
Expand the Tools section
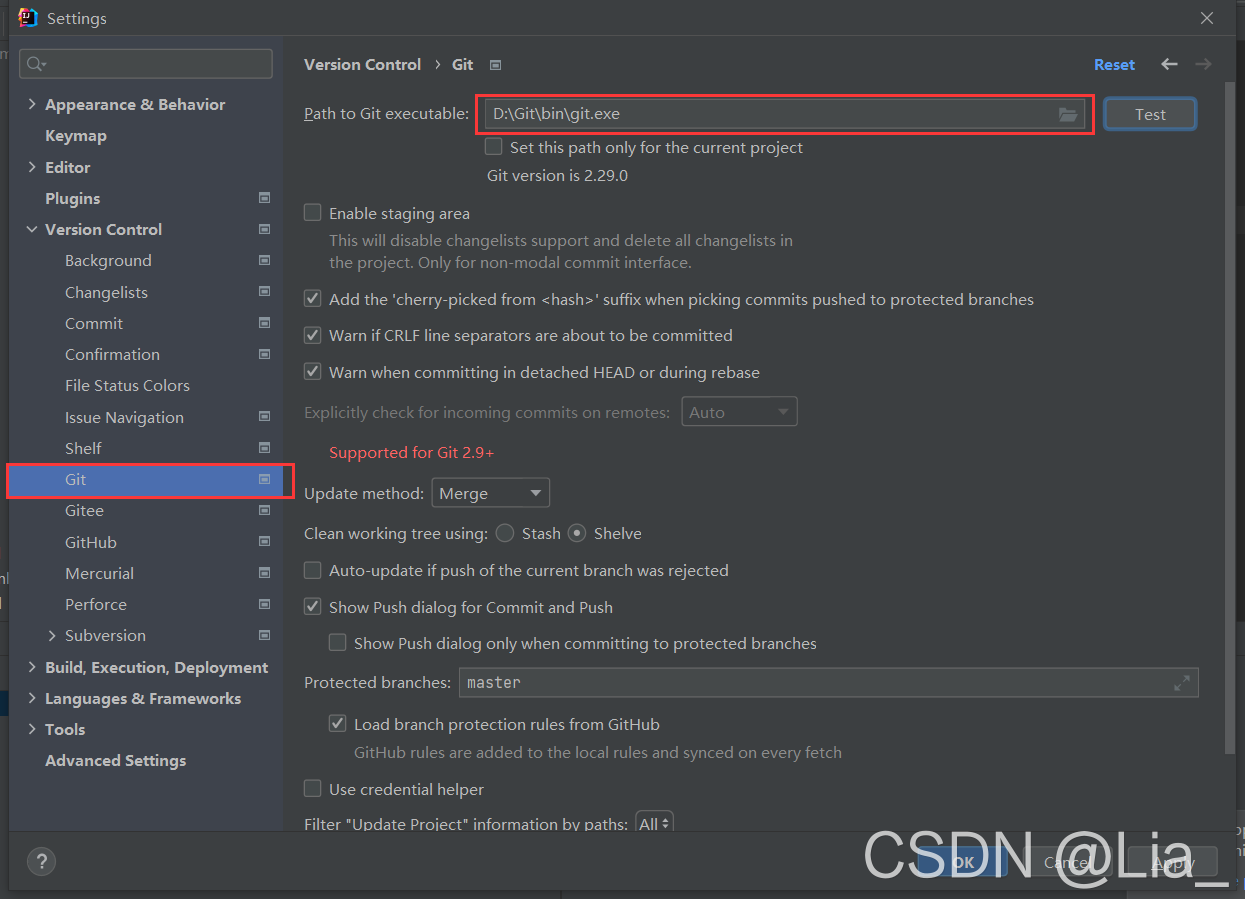click(x=32, y=729)
